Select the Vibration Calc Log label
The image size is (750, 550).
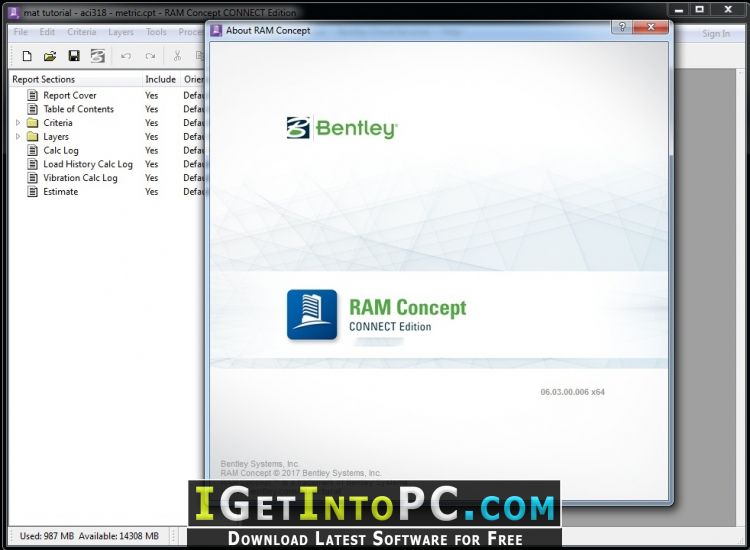point(80,178)
